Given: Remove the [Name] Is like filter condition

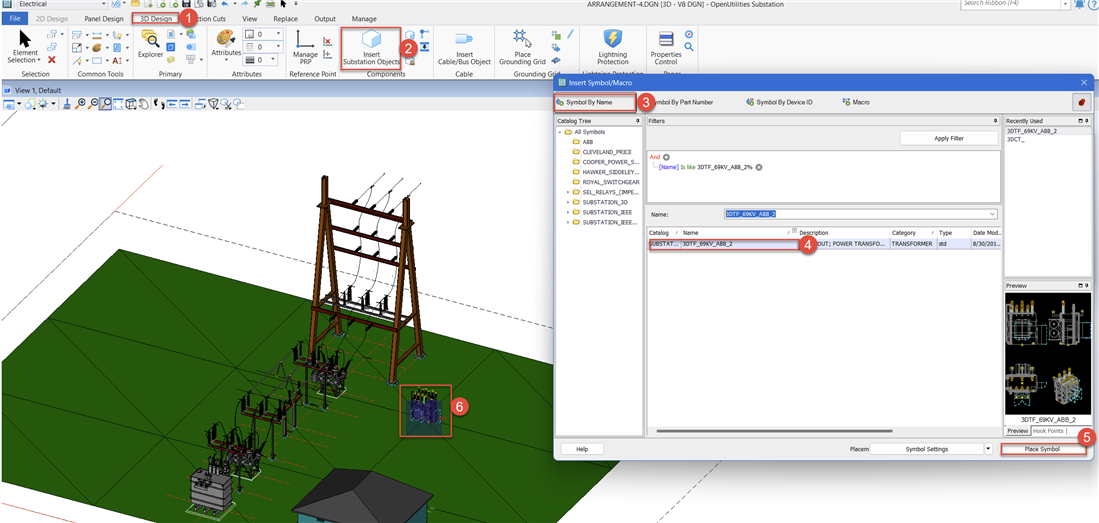Looking at the screenshot, I should (759, 167).
